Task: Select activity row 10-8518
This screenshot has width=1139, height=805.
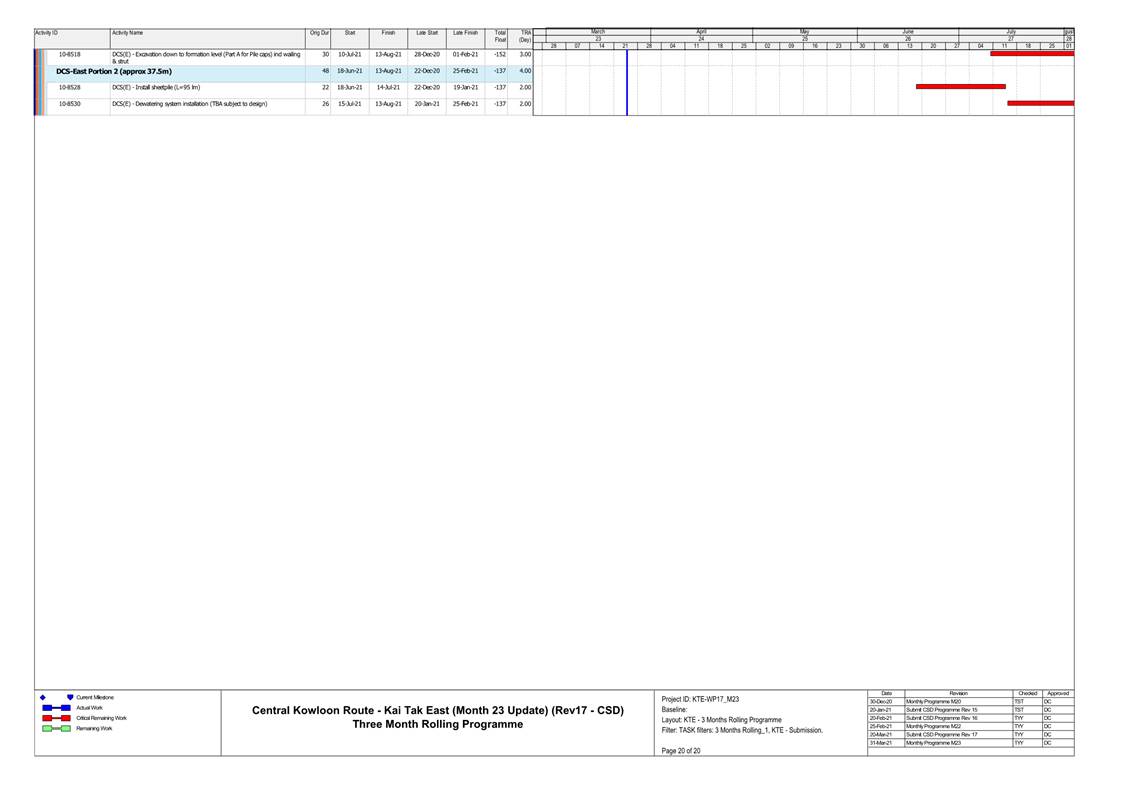Action: click(70, 54)
